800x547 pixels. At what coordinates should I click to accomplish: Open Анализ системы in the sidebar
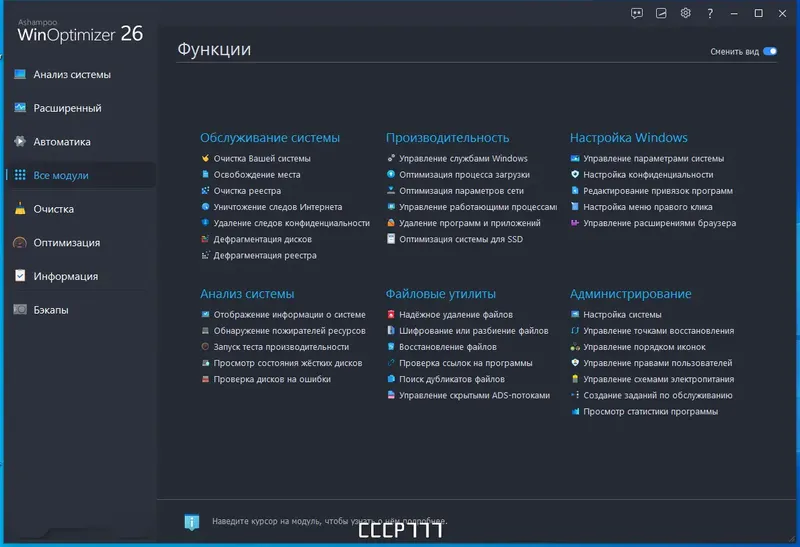72,74
